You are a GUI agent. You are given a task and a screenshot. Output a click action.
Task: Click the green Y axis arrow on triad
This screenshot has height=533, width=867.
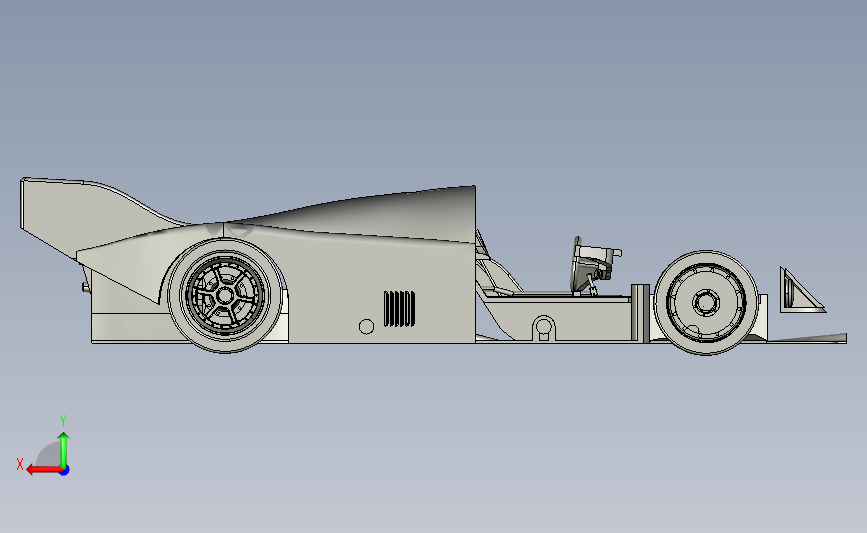64,449
